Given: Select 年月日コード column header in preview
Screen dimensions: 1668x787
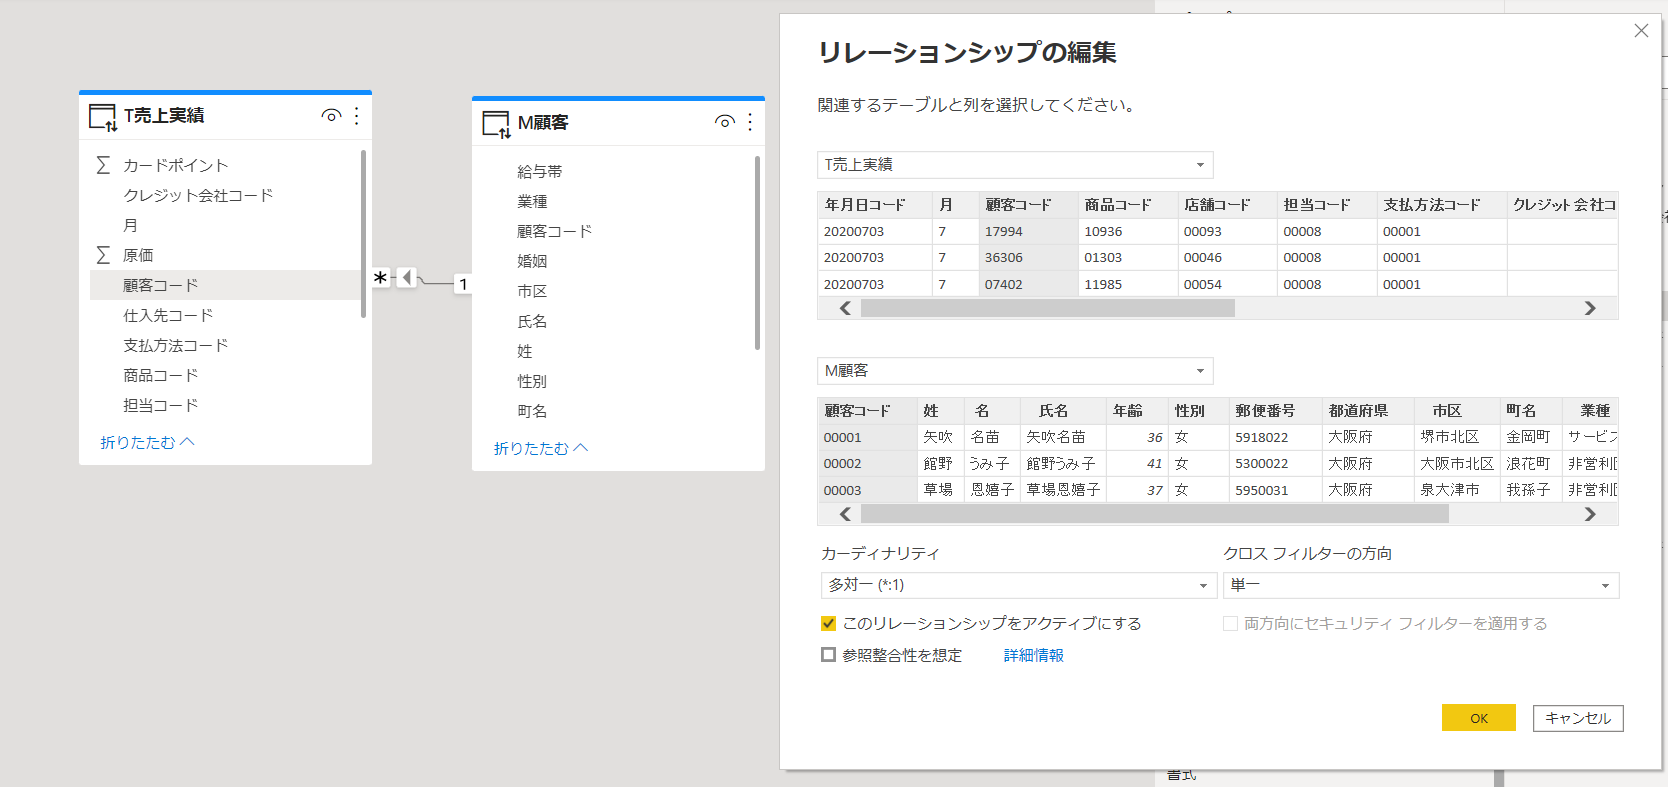Looking at the screenshot, I should click(875, 205).
